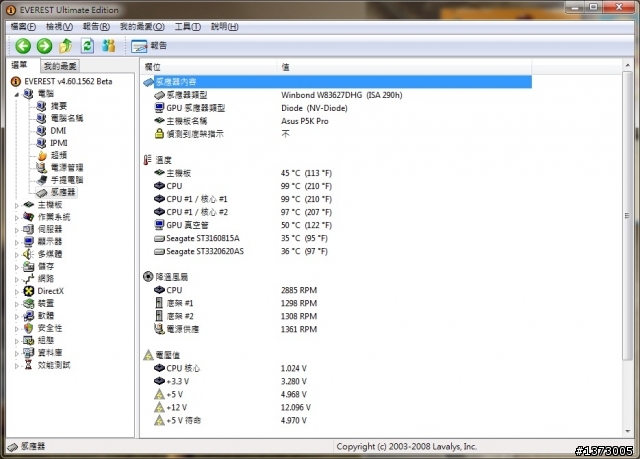The height and width of the screenshot is (459, 640).
Task: Go forward with the green right arrow
Action: [x=44, y=46]
